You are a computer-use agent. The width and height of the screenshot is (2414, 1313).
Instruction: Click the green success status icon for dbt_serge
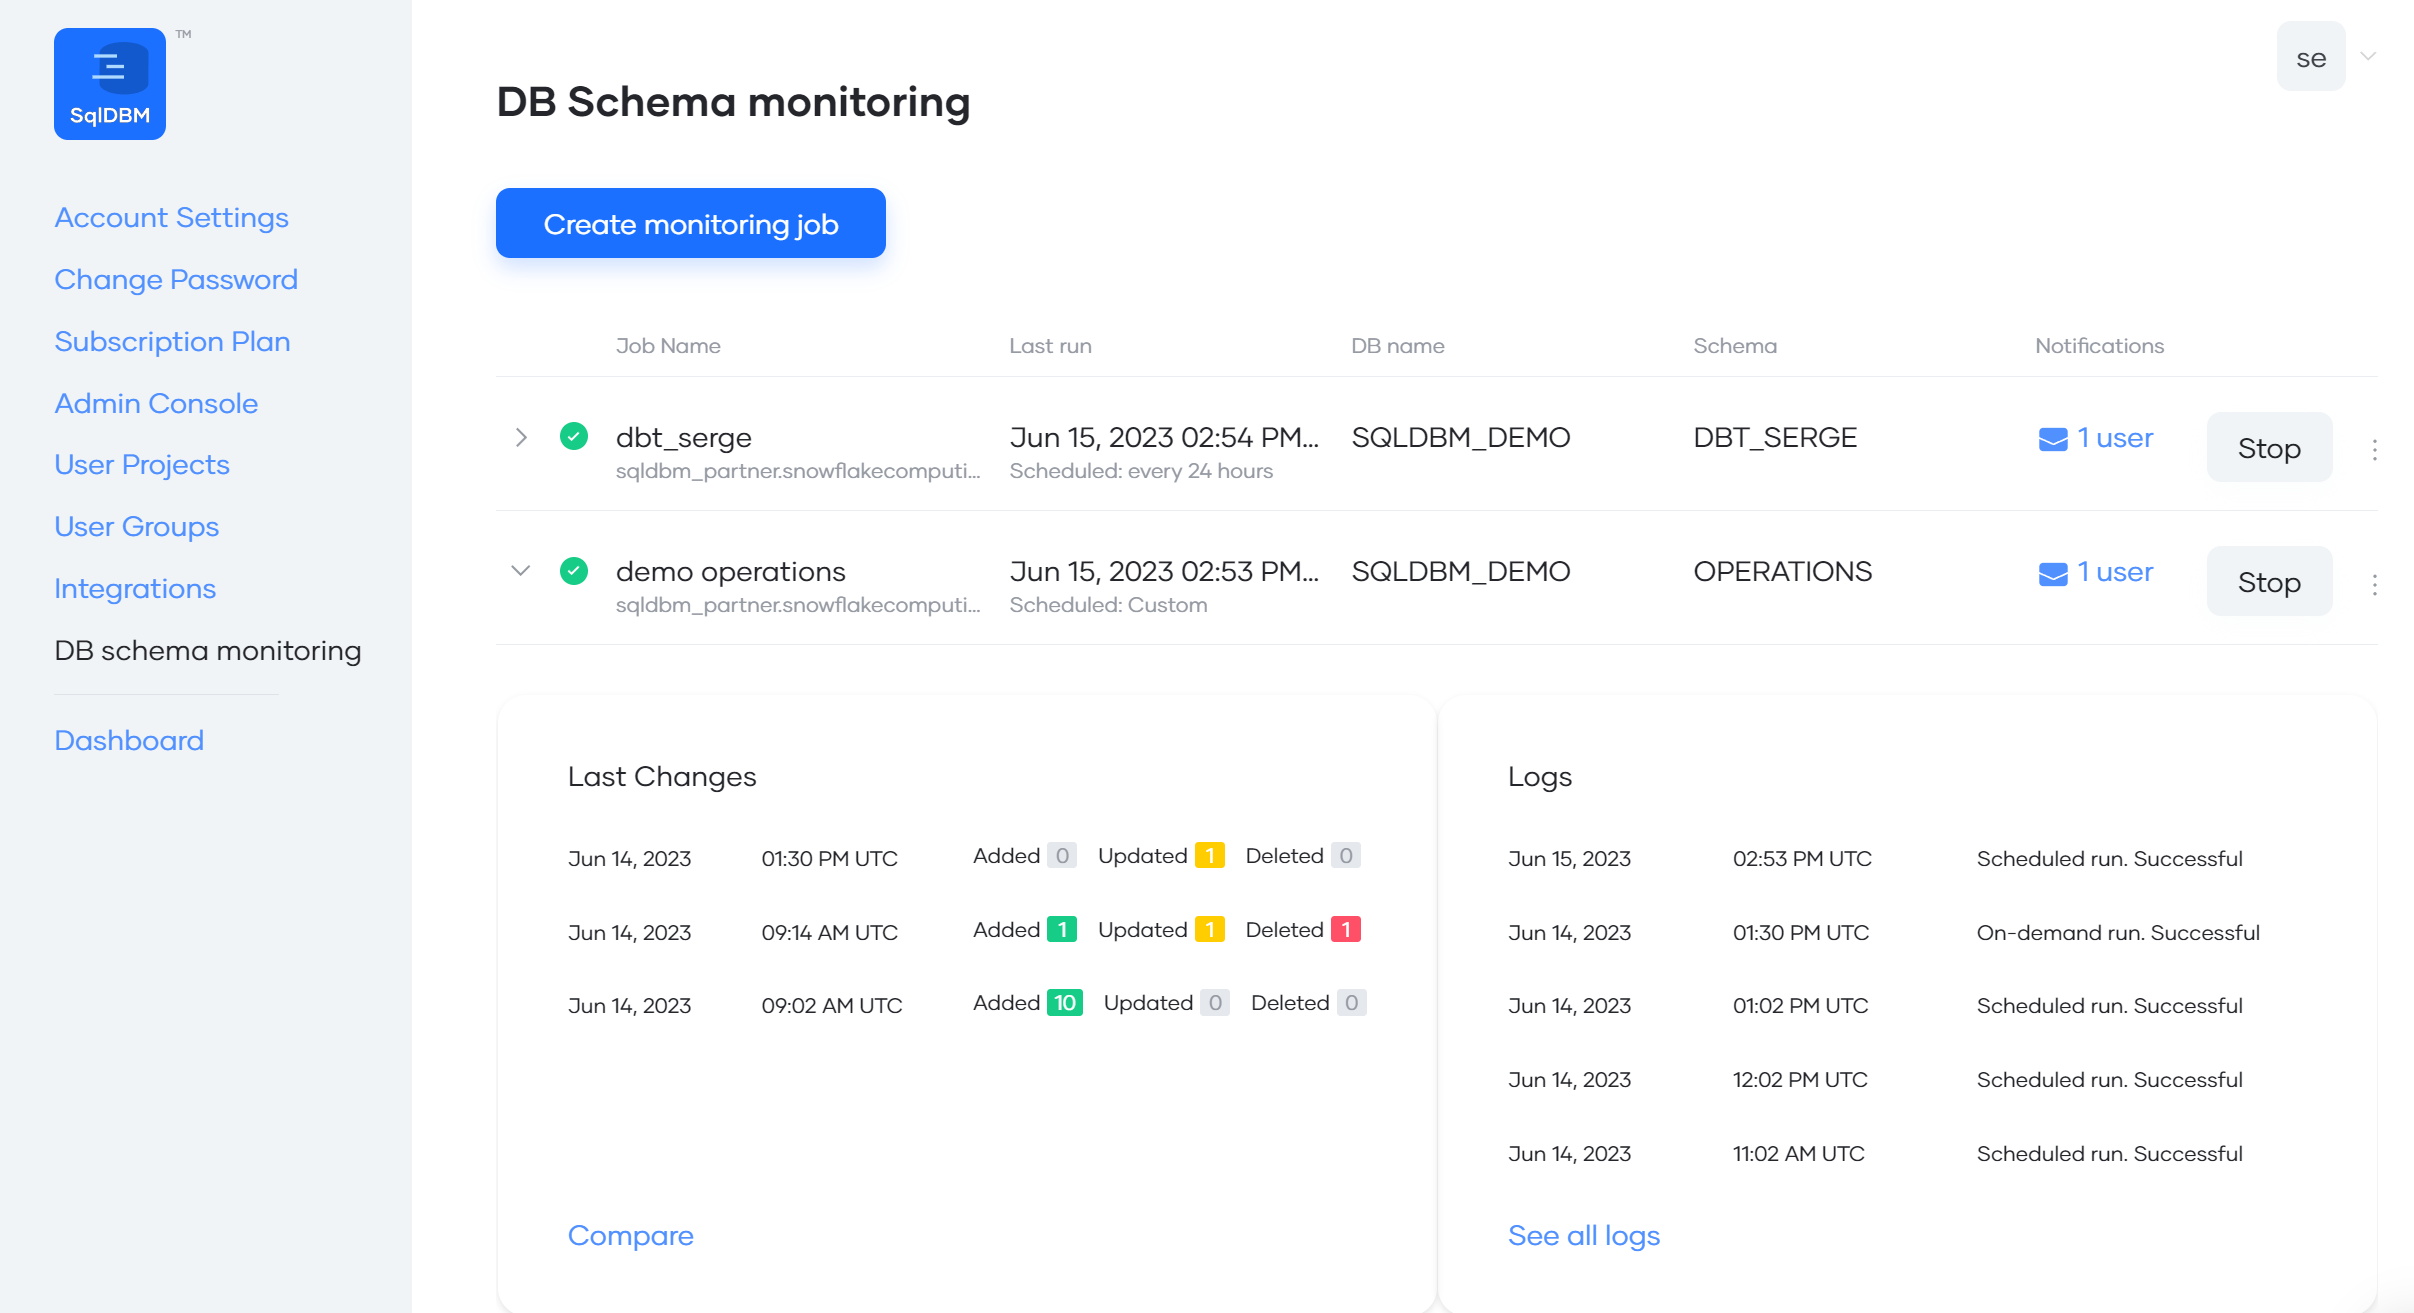[574, 436]
